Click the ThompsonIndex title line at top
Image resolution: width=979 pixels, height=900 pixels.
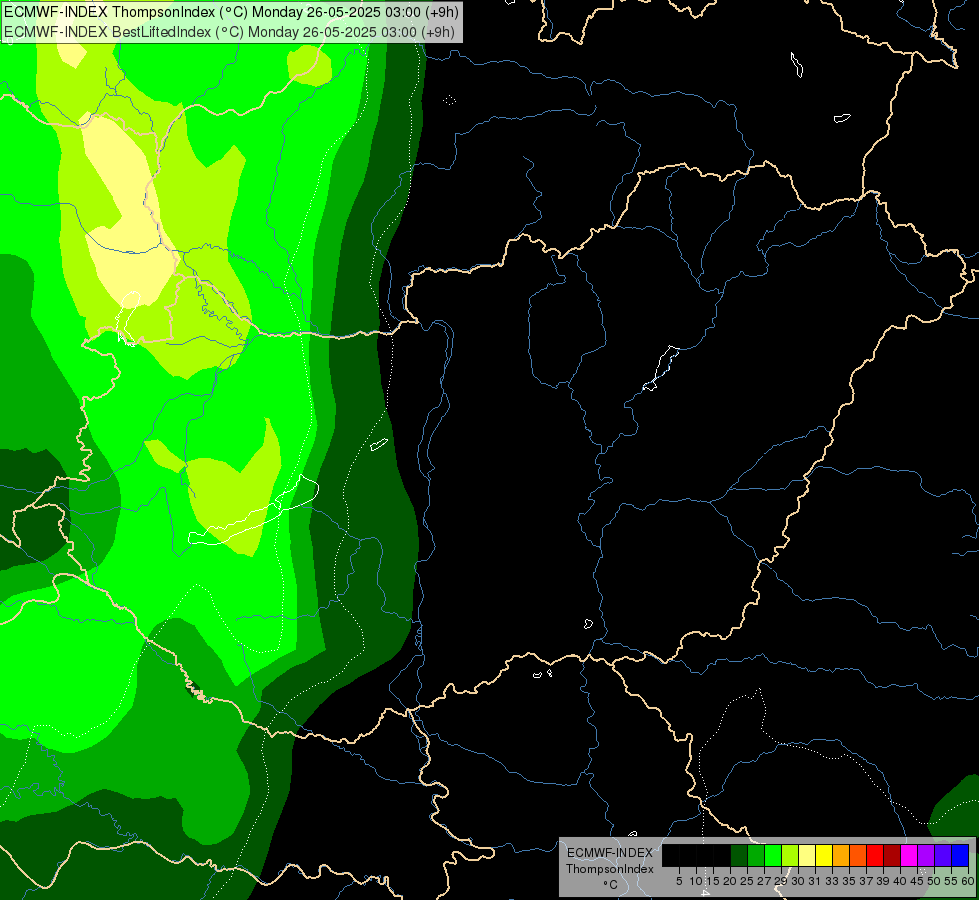click(x=232, y=11)
